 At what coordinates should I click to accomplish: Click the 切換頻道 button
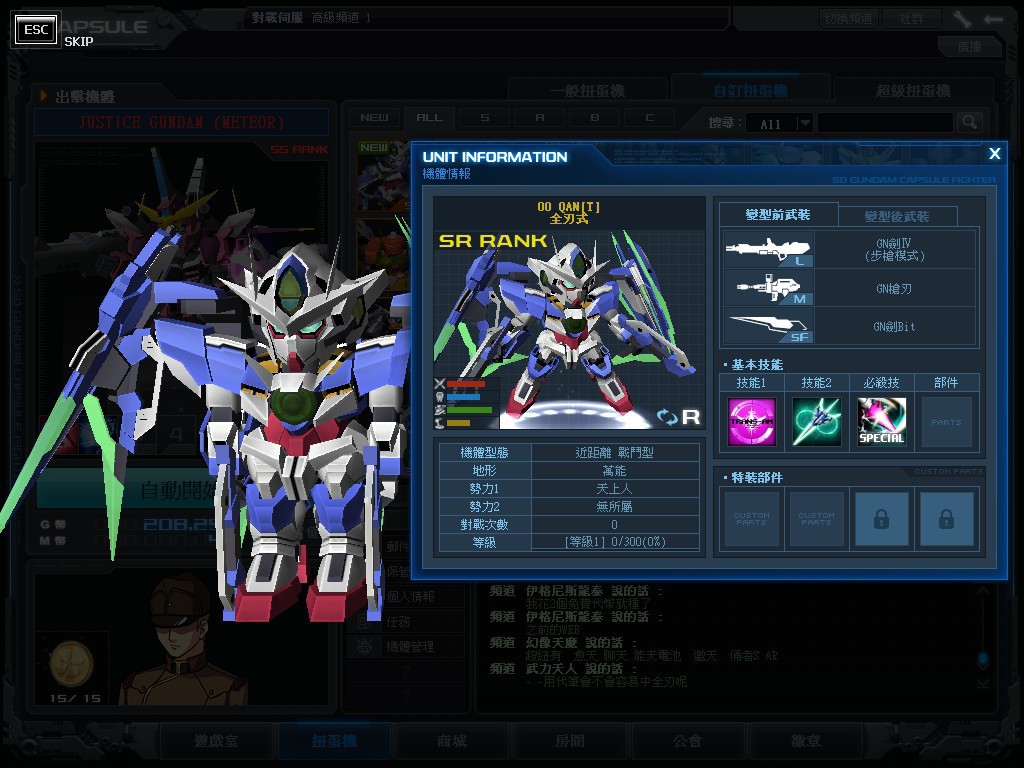[848, 18]
